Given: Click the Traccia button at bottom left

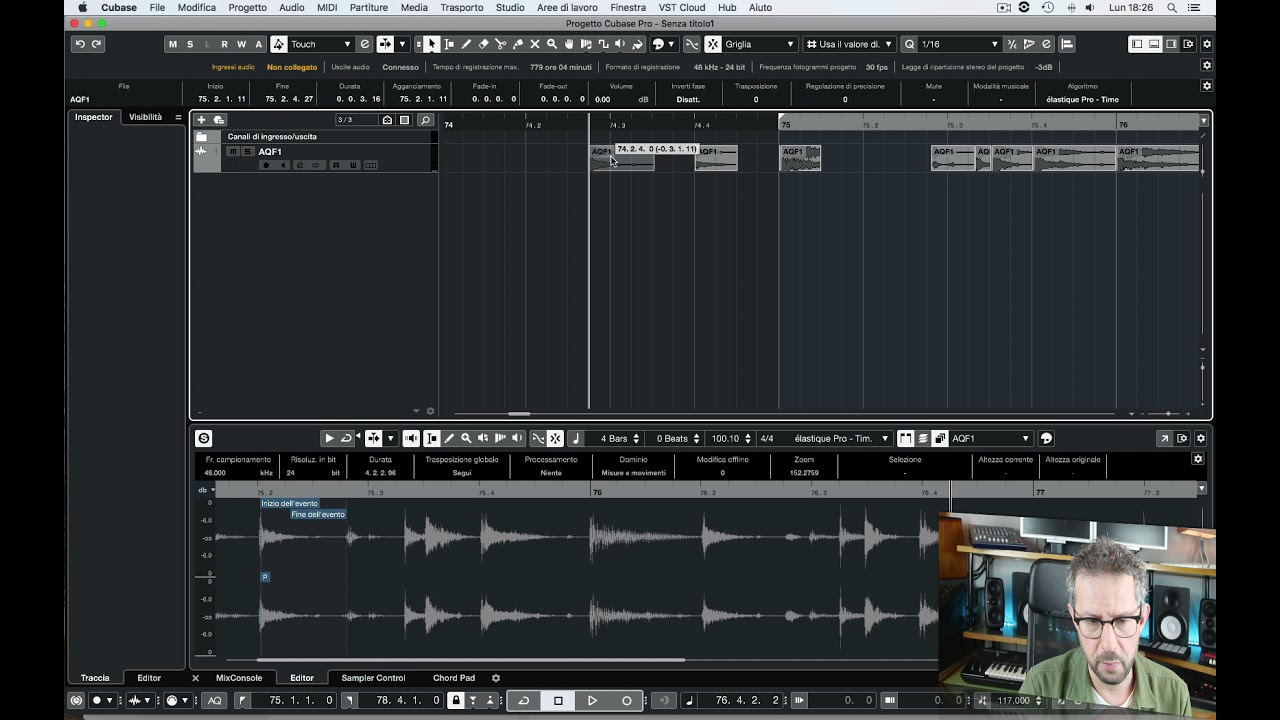Looking at the screenshot, I should point(95,678).
